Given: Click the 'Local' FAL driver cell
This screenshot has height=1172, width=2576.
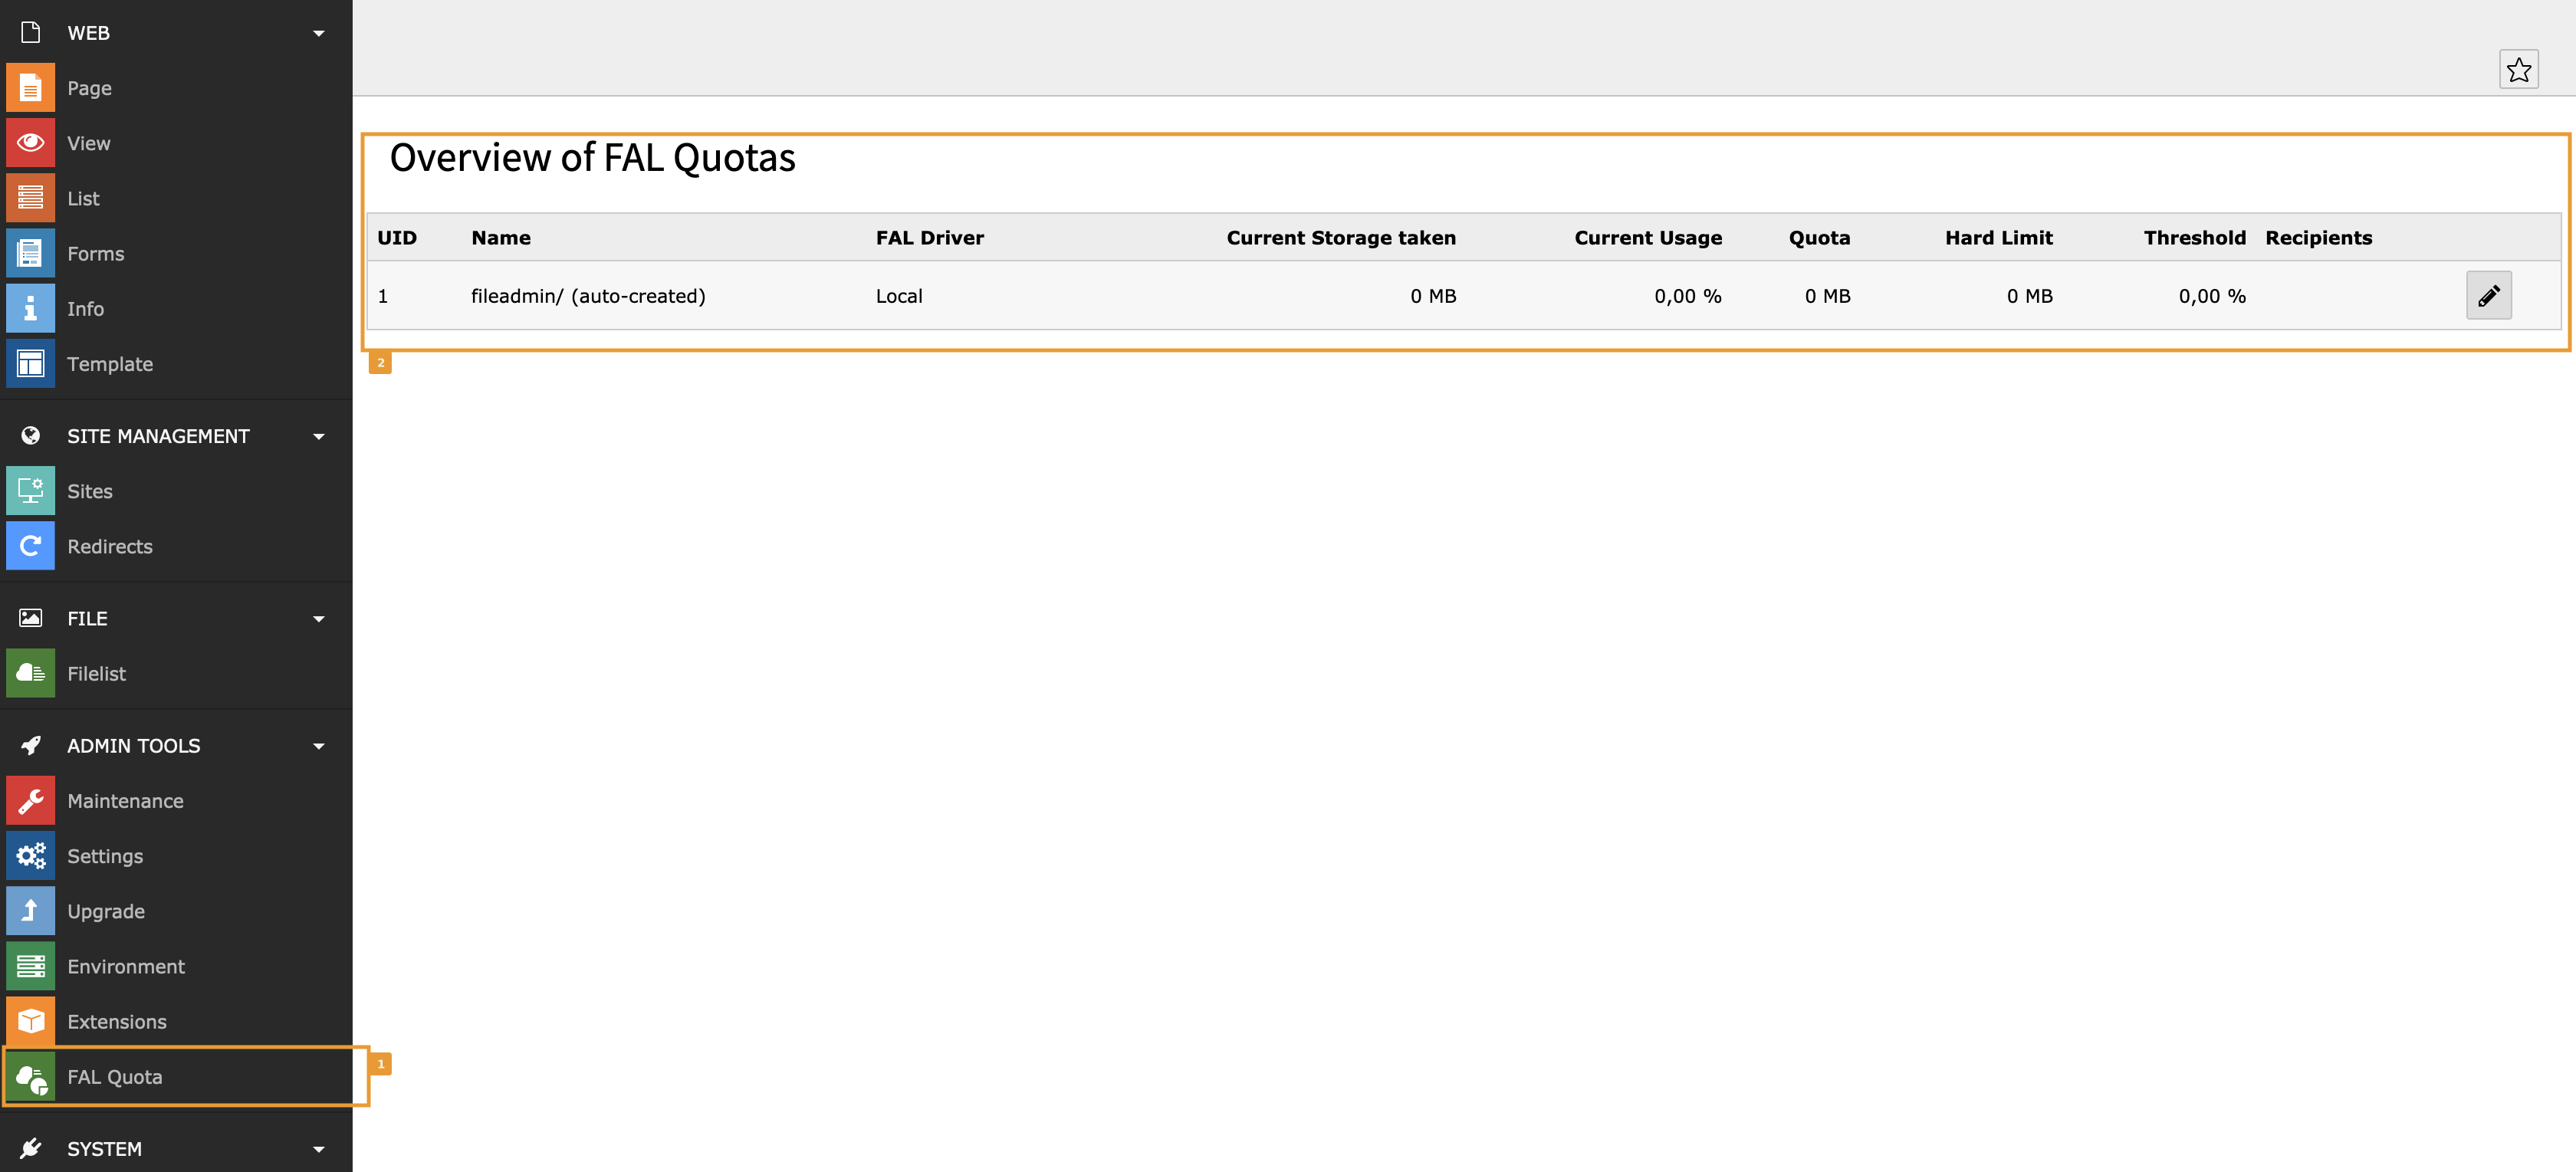Looking at the screenshot, I should coord(899,296).
